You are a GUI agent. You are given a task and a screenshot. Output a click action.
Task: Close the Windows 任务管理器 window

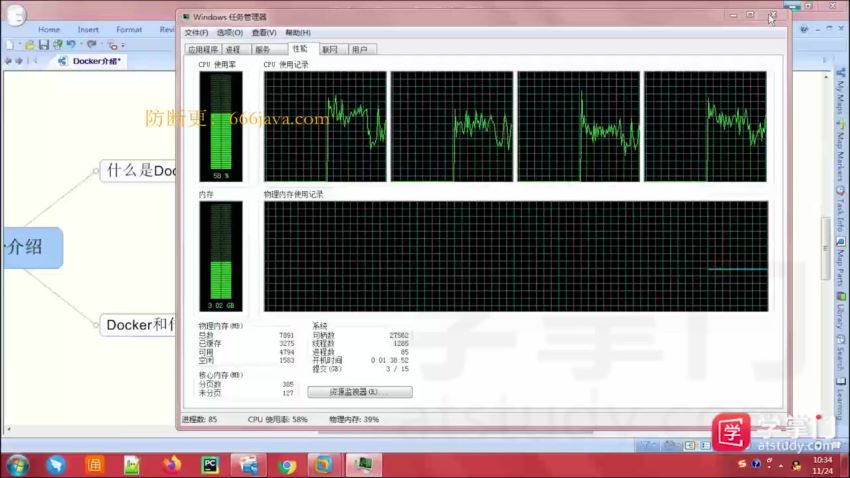(x=774, y=15)
